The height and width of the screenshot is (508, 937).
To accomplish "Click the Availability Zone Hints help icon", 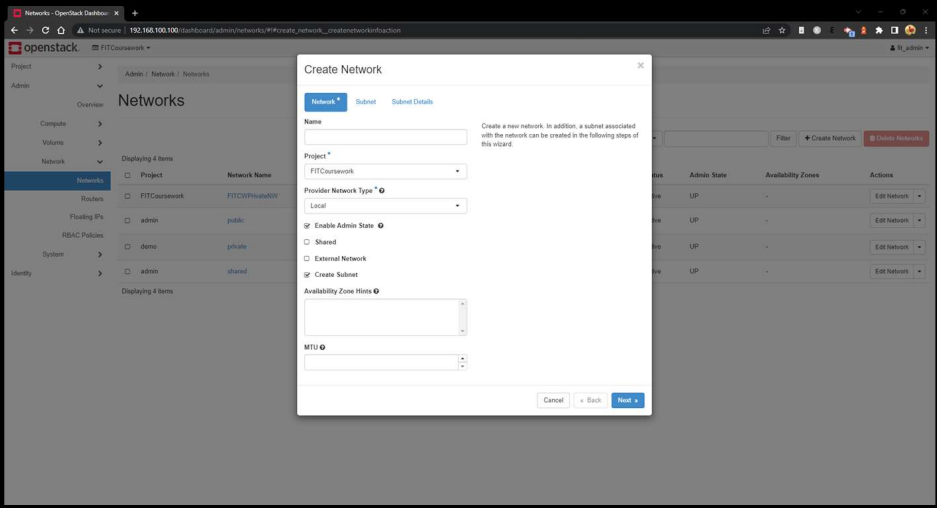I will click(x=376, y=291).
